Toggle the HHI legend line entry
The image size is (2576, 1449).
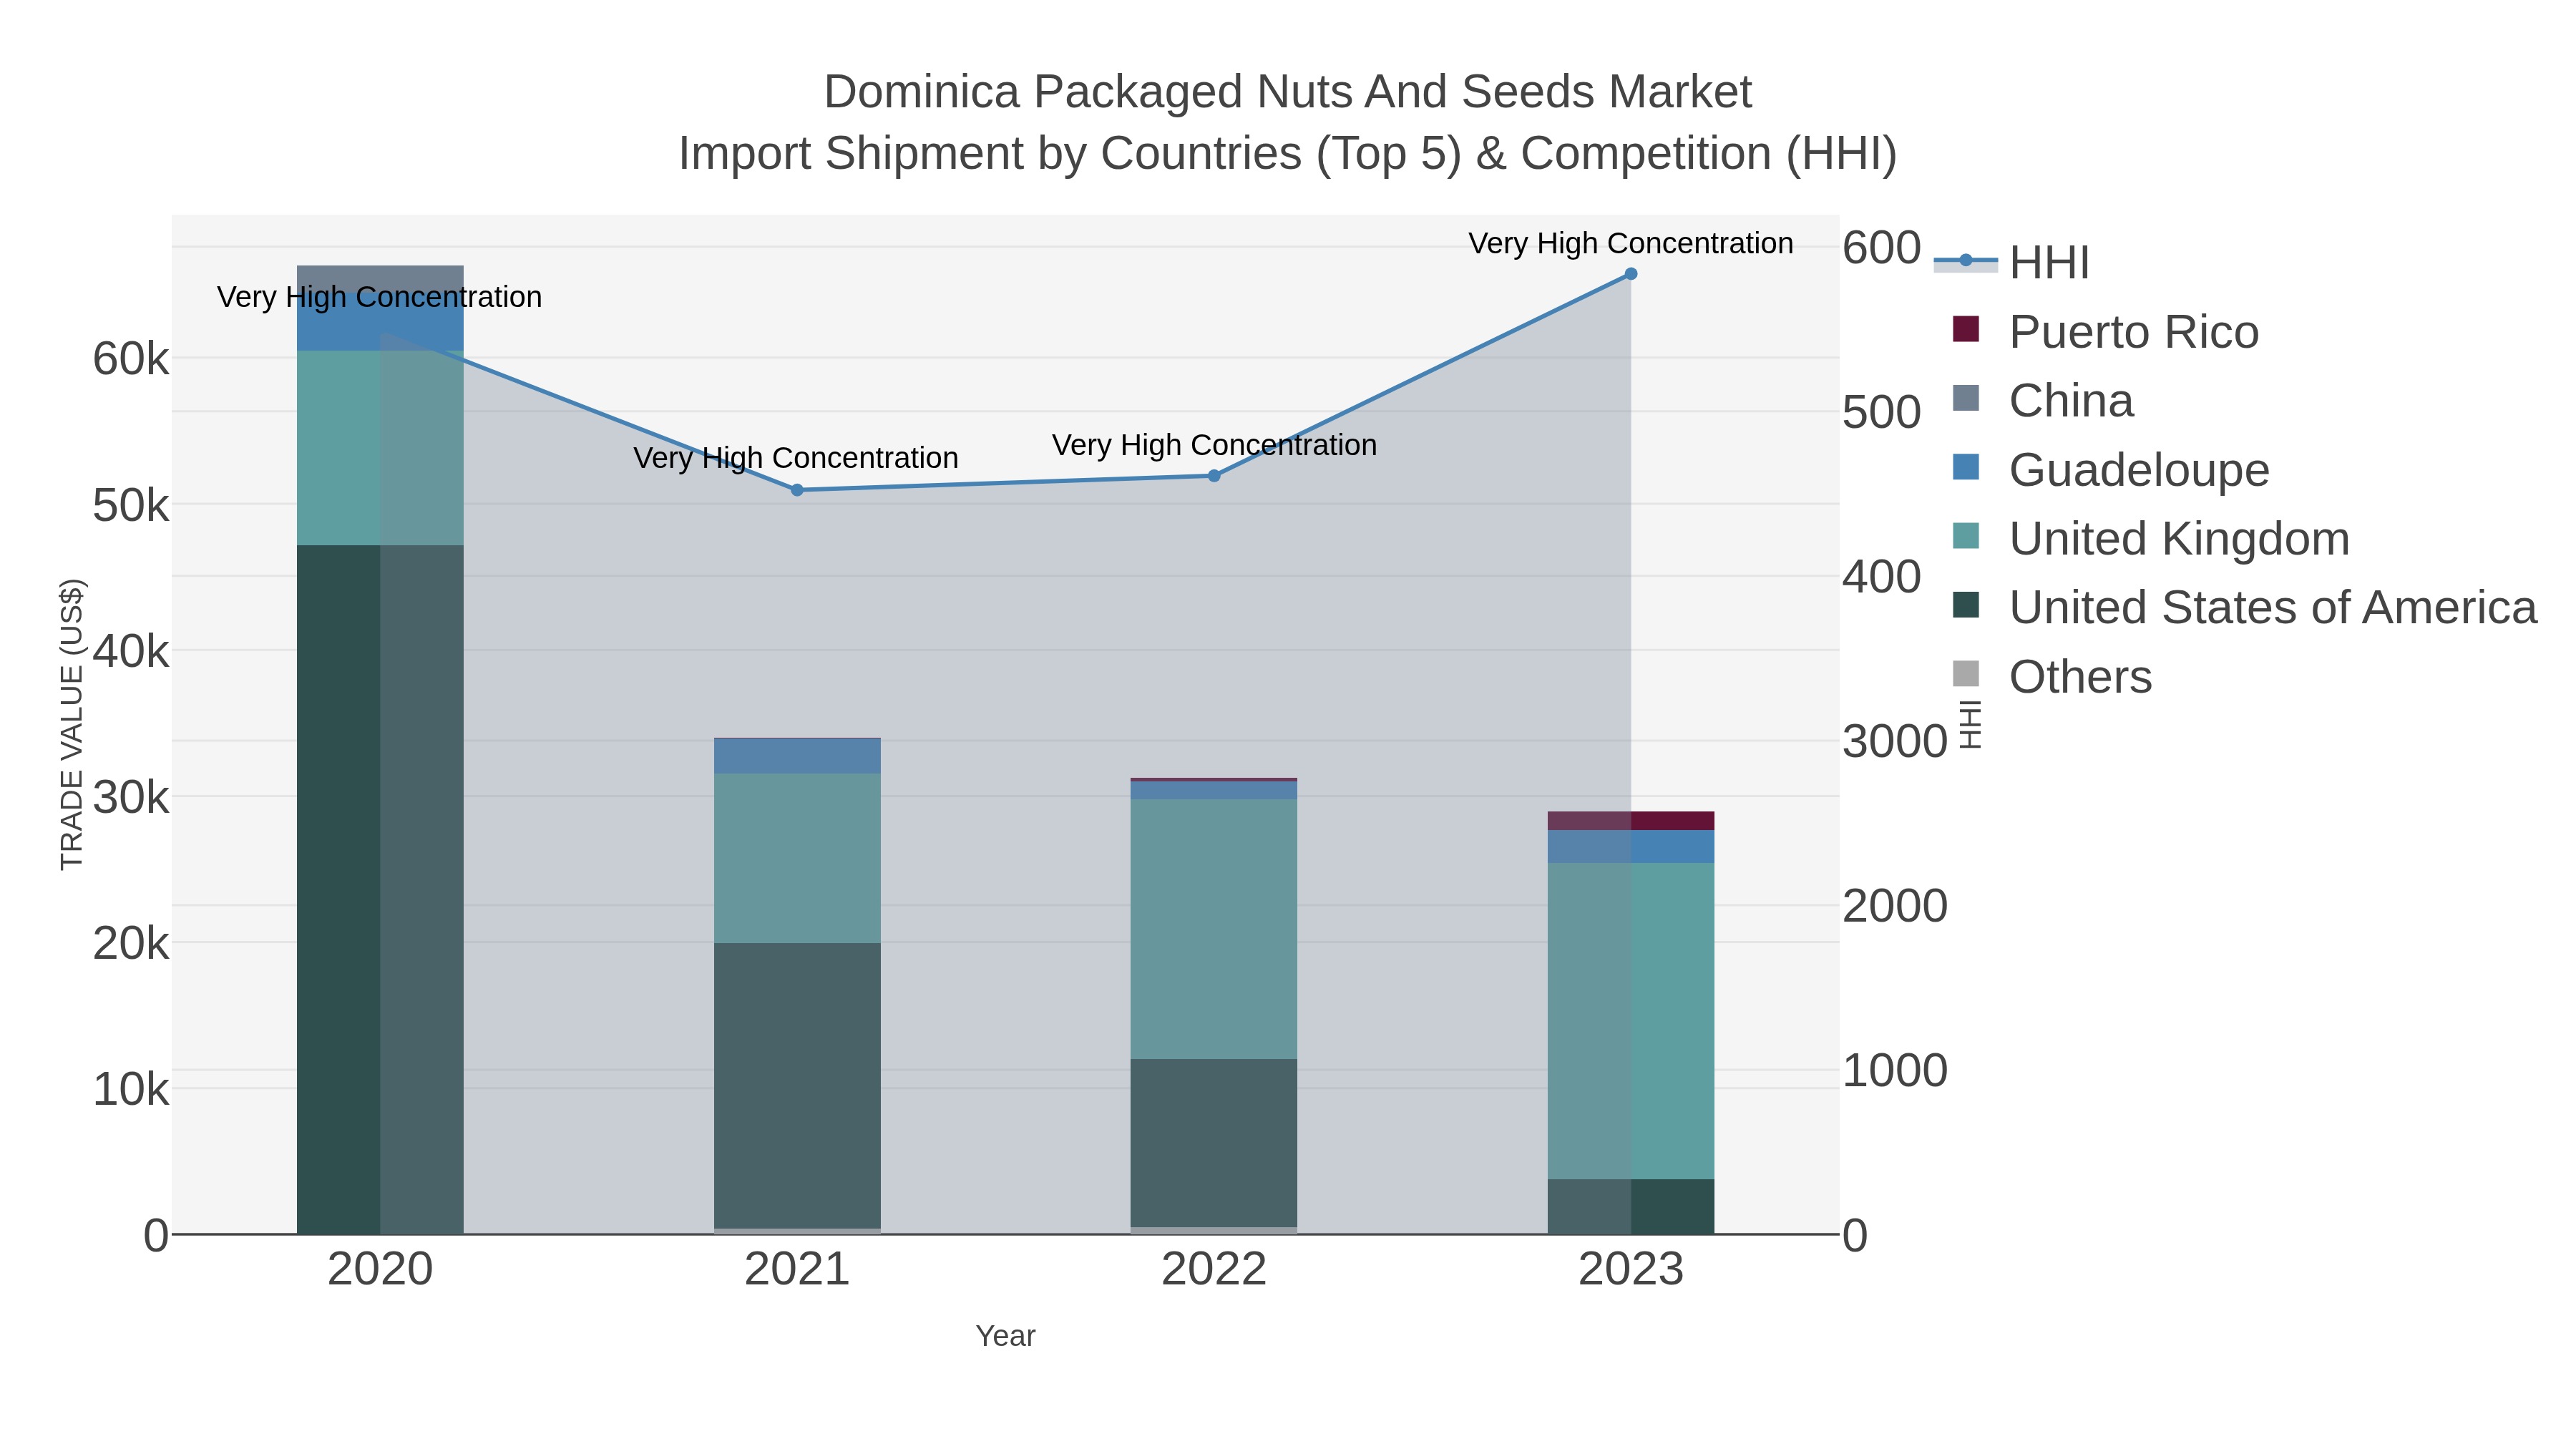tap(2011, 262)
